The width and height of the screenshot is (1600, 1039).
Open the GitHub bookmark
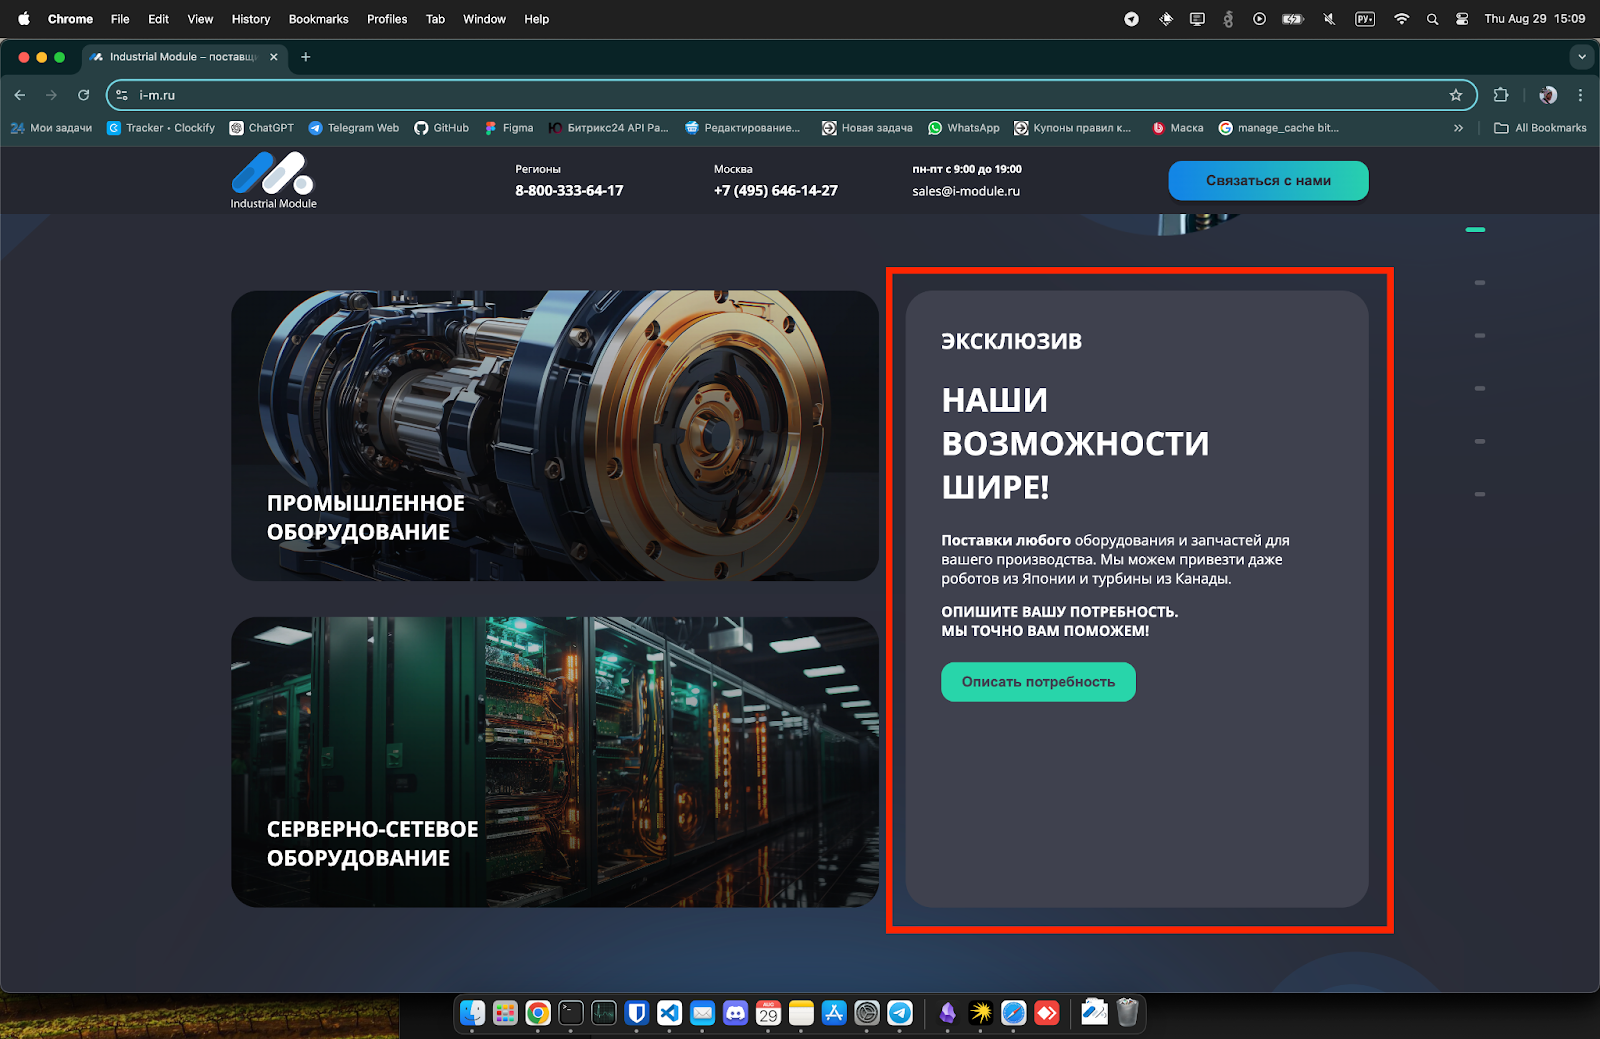[442, 128]
